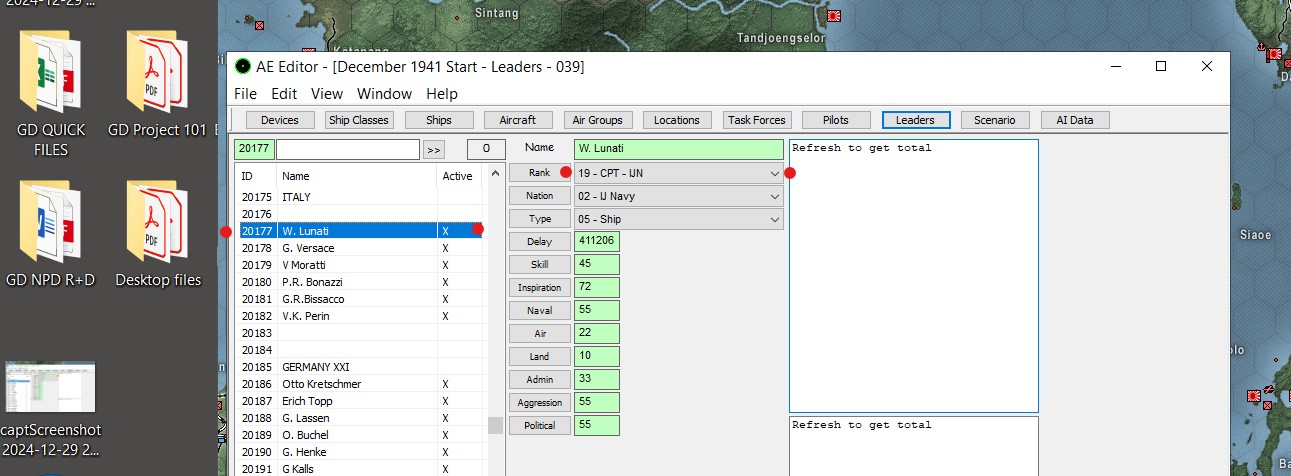Select the ITALY row in leader list
The width and height of the screenshot is (1291, 476).
click(359, 197)
